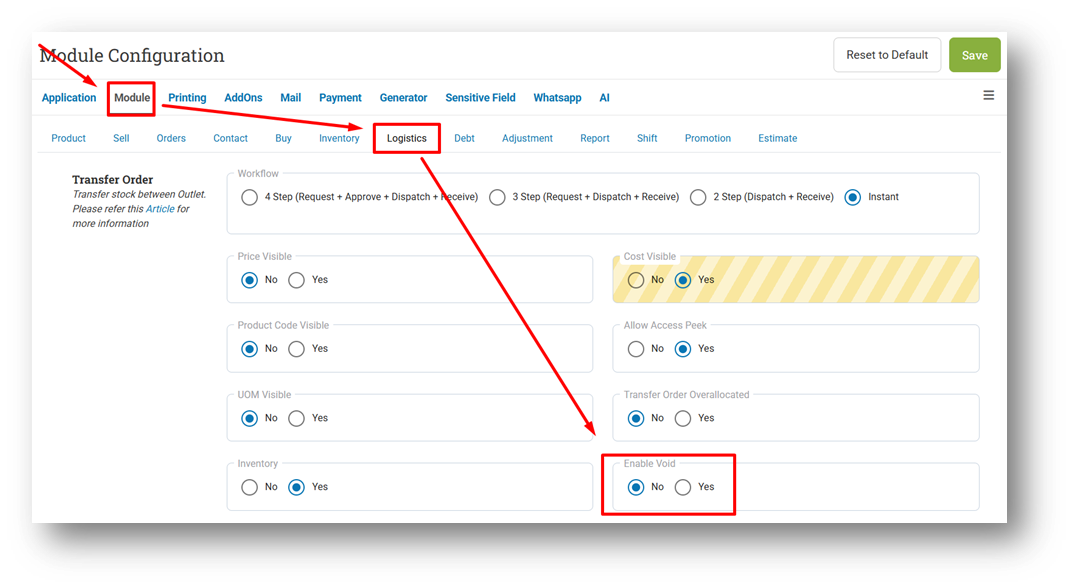Screen dimensions: 1072x588
Task: Go to the Adjustment sub-tab
Action: click(527, 138)
